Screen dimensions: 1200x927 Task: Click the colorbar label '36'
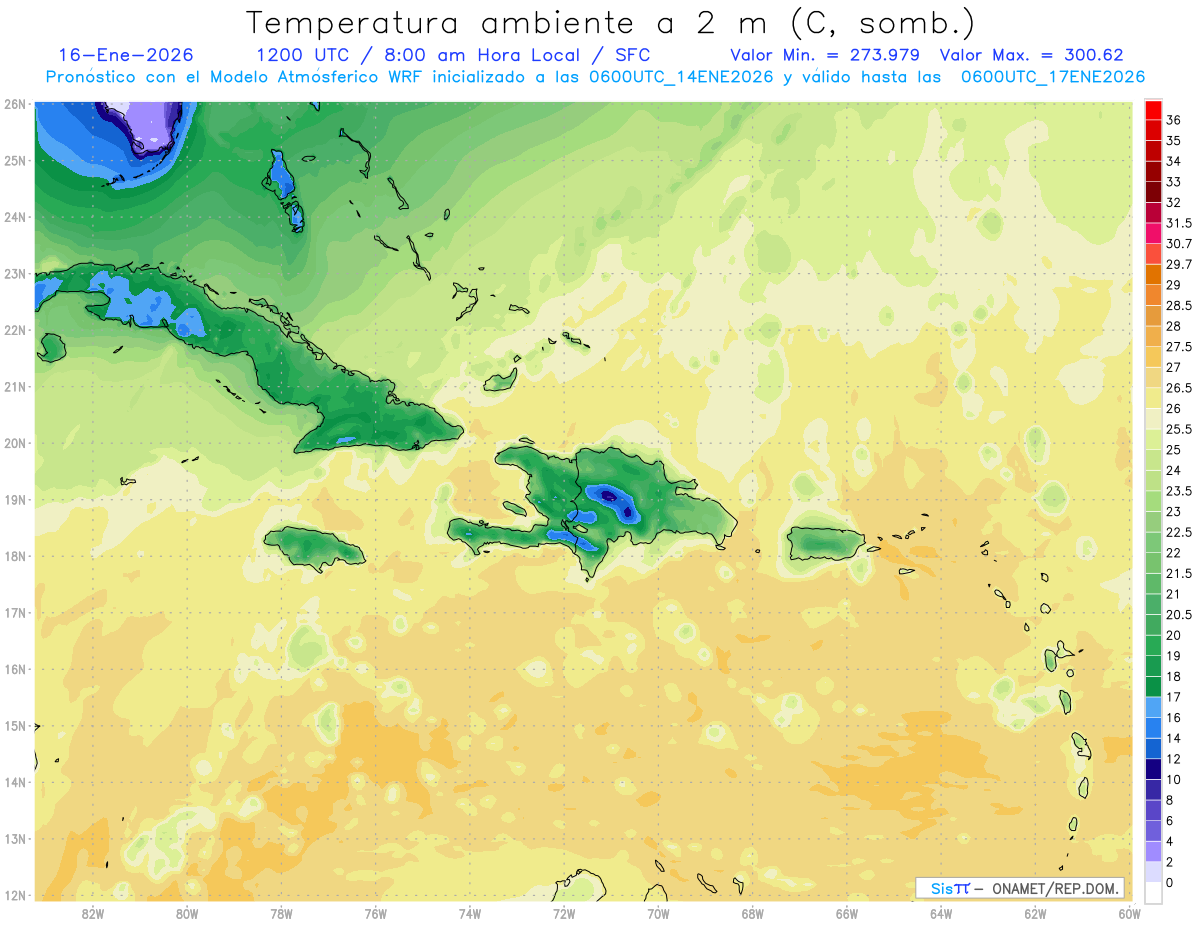[1174, 120]
